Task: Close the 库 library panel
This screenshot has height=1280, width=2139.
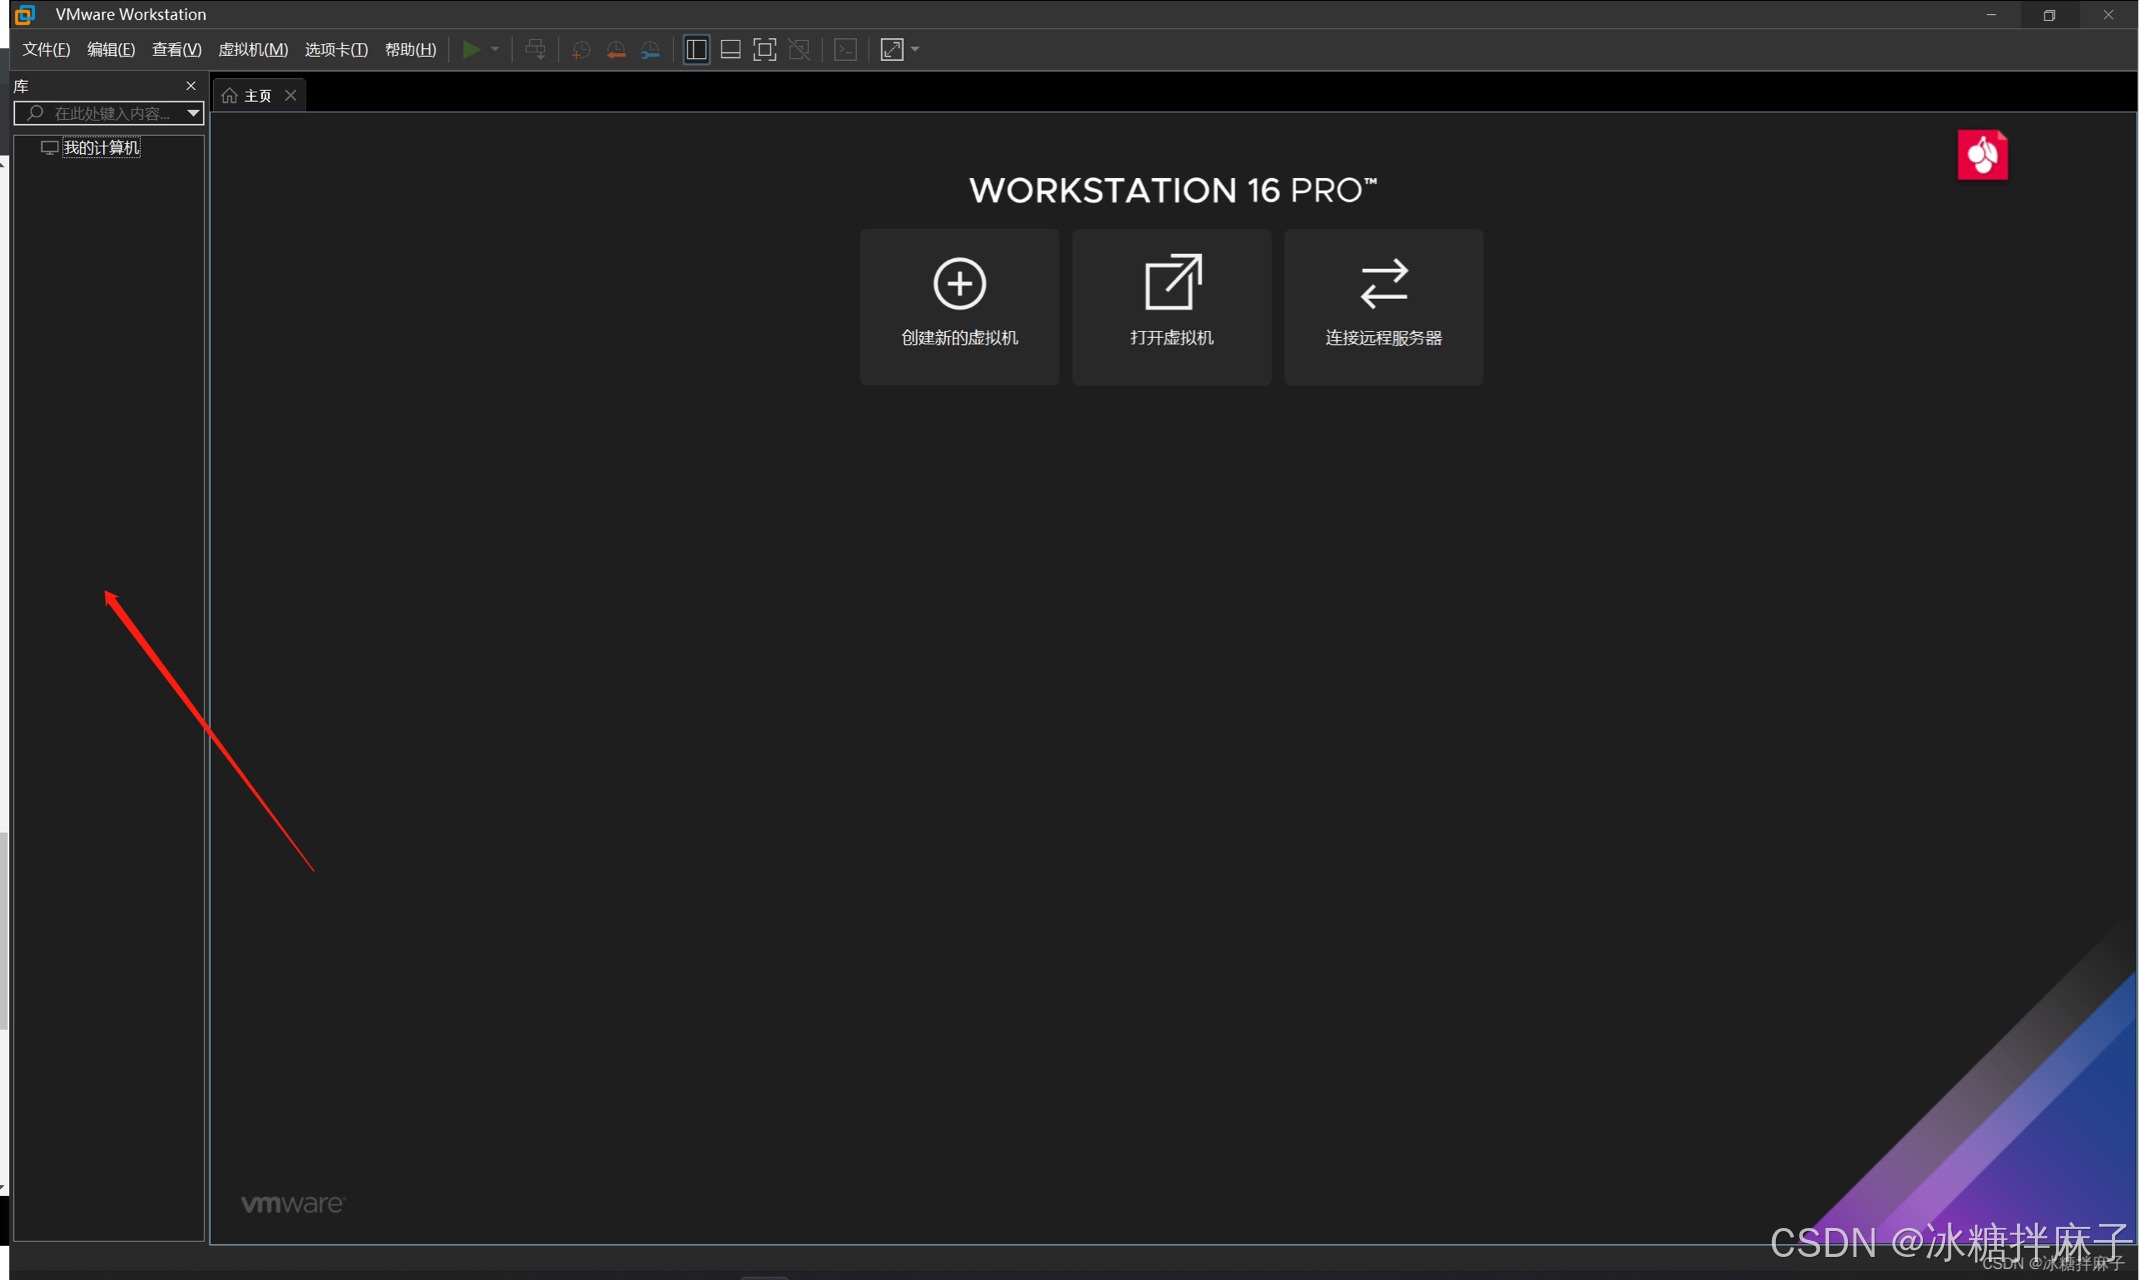Action: point(191,86)
